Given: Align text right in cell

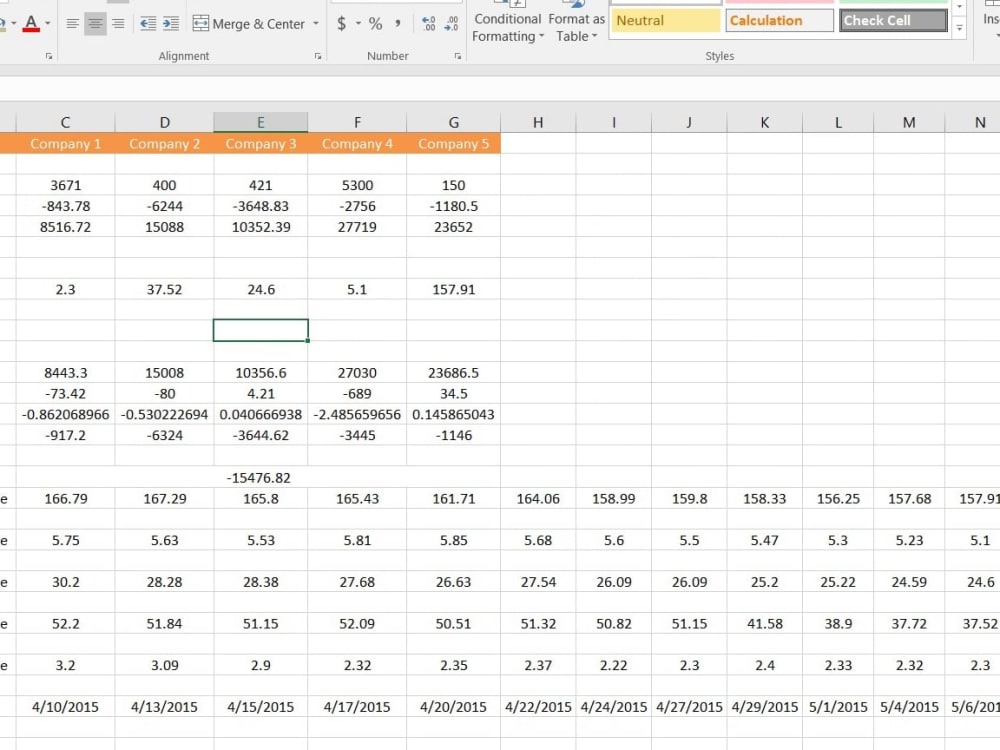Looking at the screenshot, I should tap(118, 24).
